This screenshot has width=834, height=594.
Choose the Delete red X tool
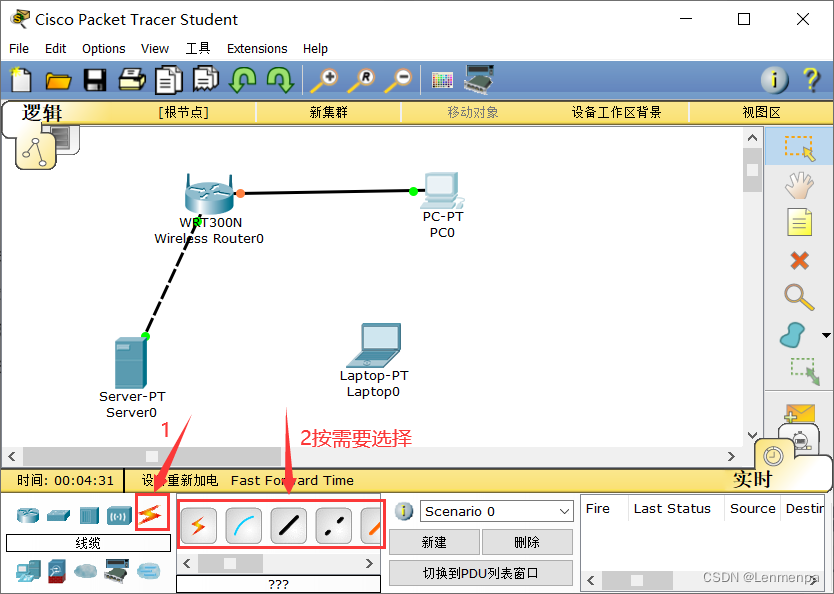tap(799, 261)
